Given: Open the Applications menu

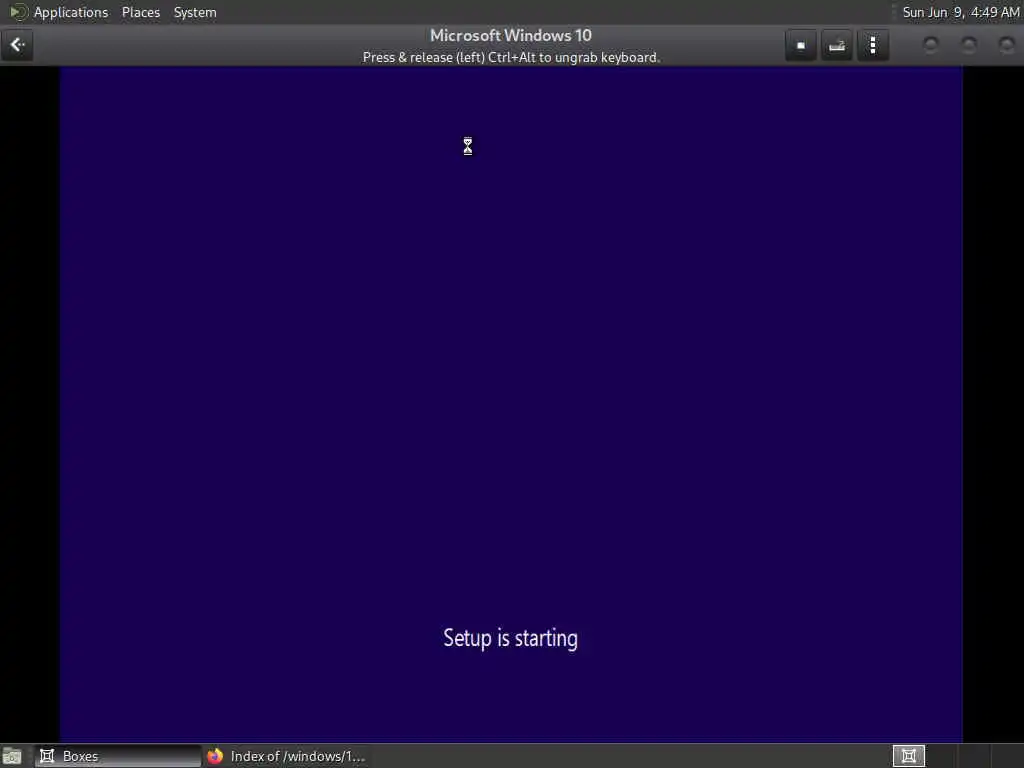Looking at the screenshot, I should [71, 12].
